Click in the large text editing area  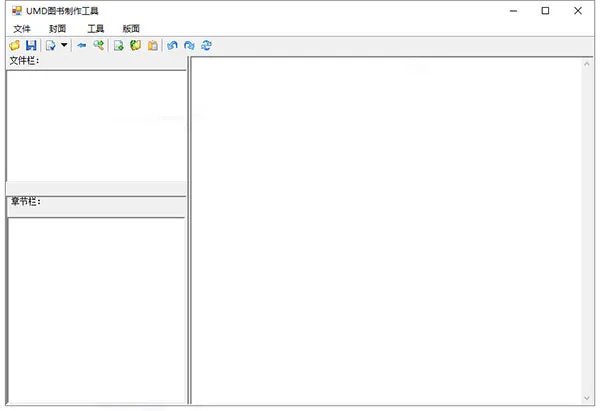tap(385, 230)
